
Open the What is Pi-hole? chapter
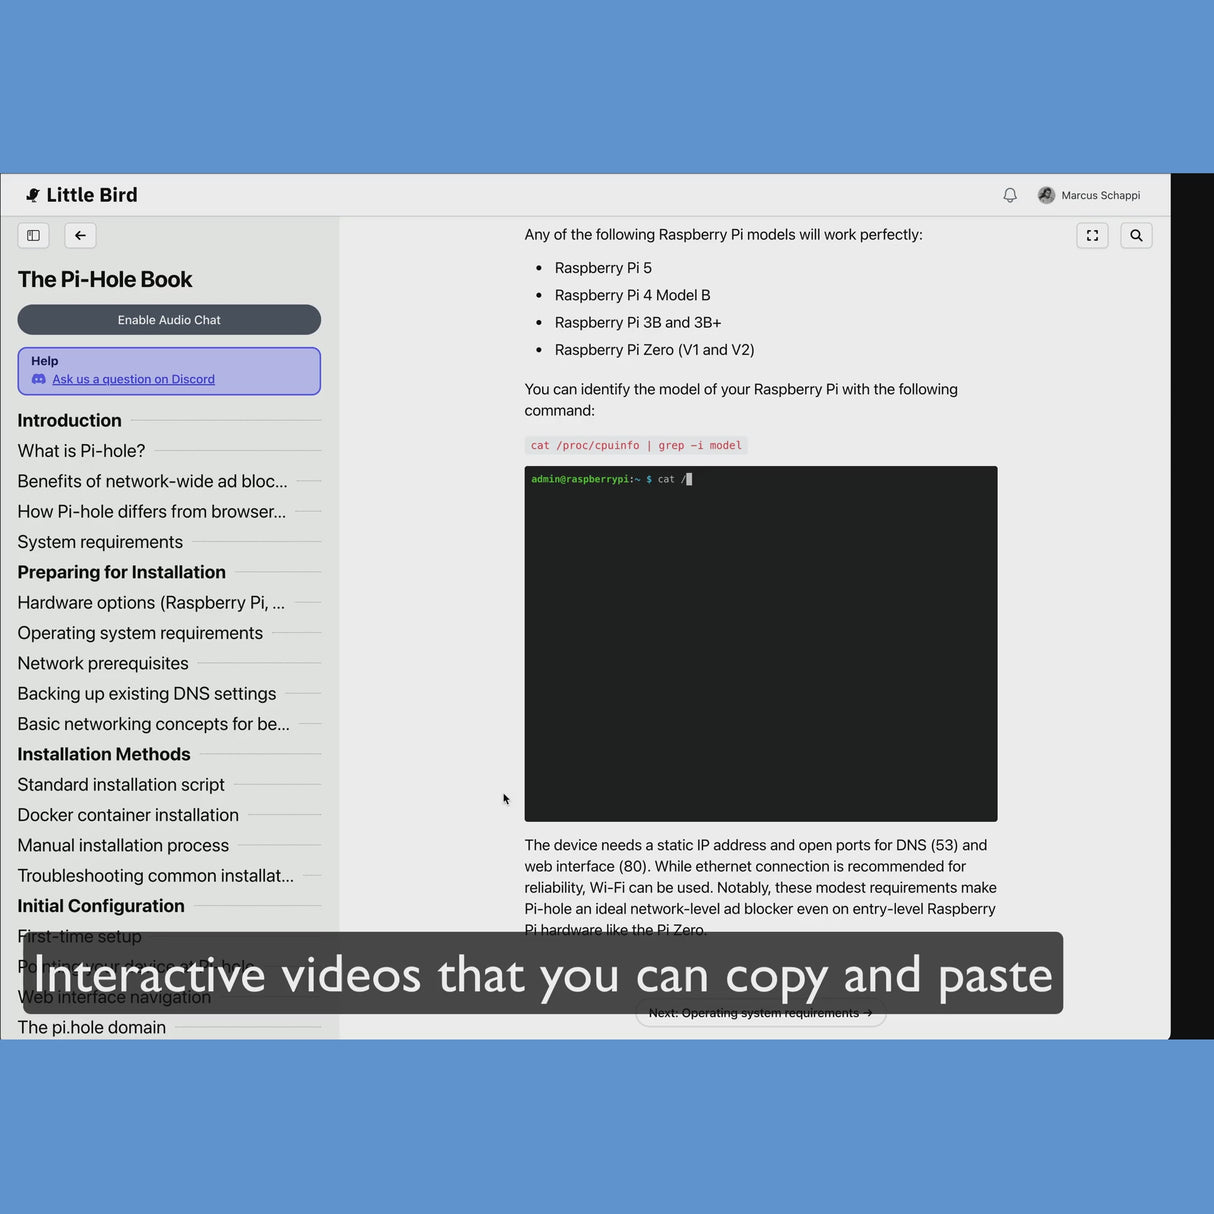click(81, 451)
